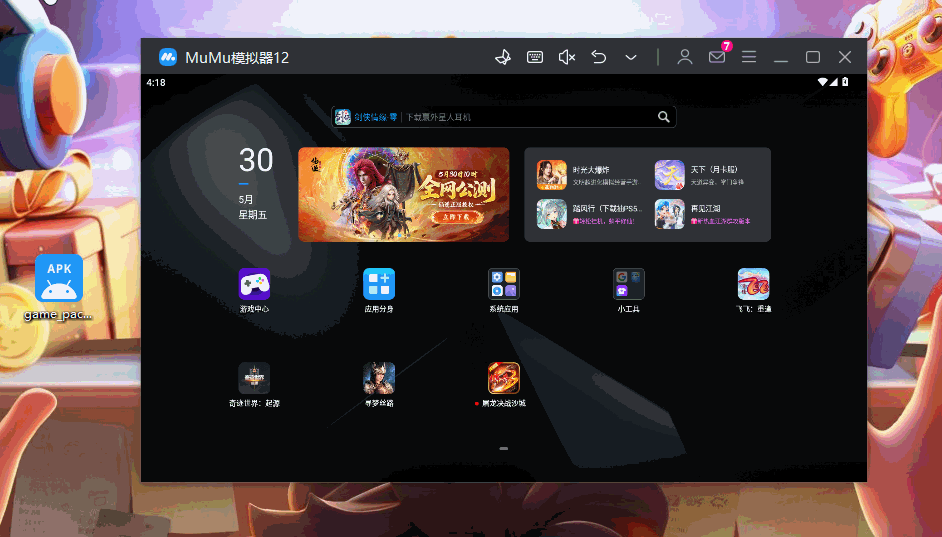The height and width of the screenshot is (537, 942).
Task: Click the 剑侠 game icon in search bar
Action: (342, 117)
